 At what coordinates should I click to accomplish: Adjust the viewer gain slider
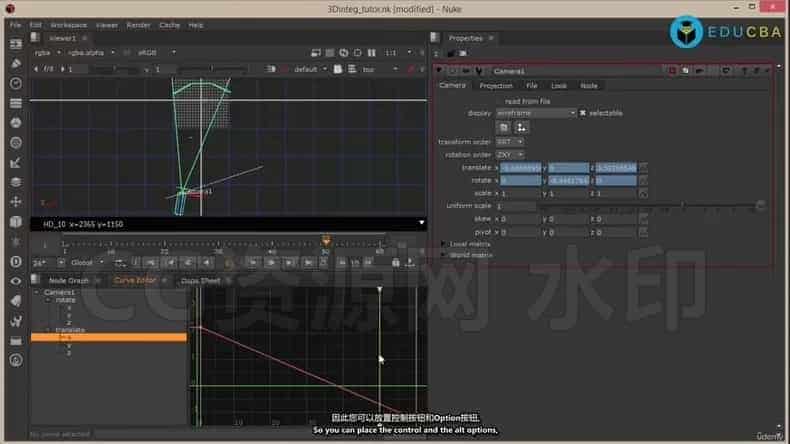(115, 69)
